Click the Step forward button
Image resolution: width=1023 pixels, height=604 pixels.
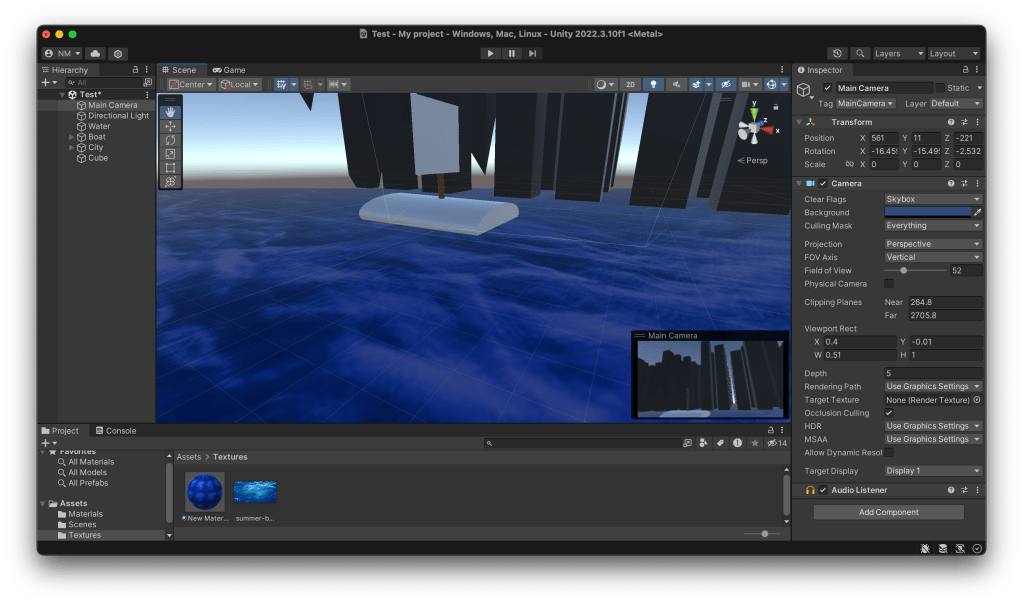pyautogui.click(x=533, y=53)
